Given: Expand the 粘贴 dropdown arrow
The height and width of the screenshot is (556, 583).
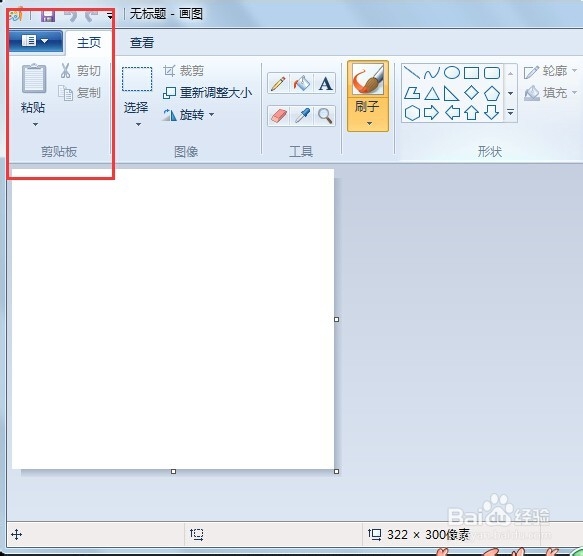Looking at the screenshot, I should (x=35, y=124).
